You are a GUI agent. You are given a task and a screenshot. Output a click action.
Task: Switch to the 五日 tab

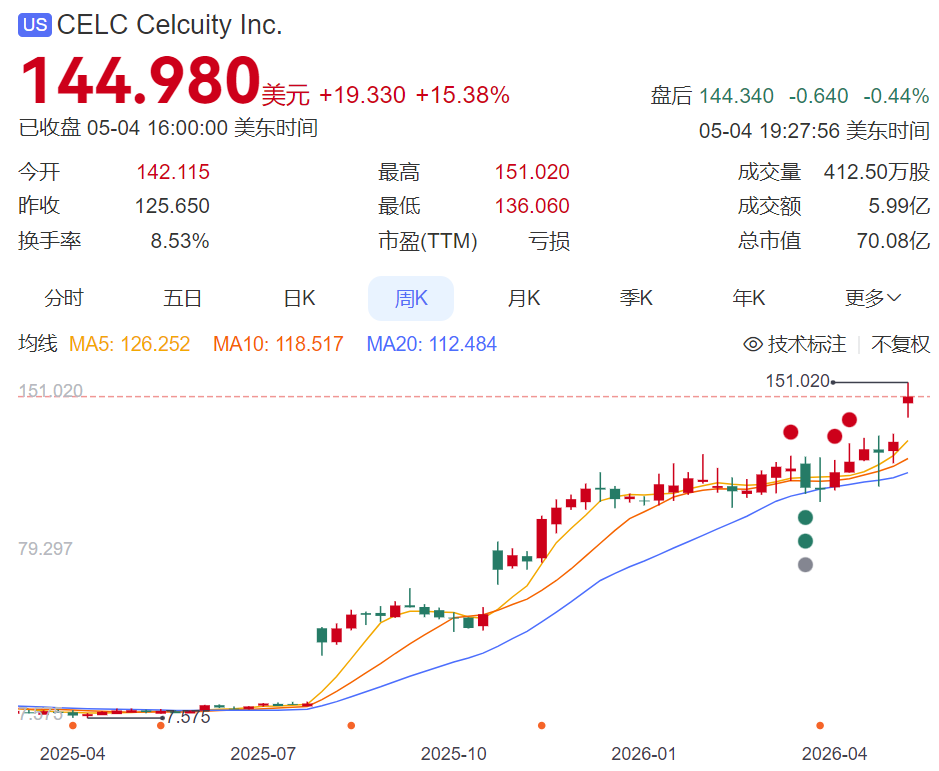coord(183,298)
